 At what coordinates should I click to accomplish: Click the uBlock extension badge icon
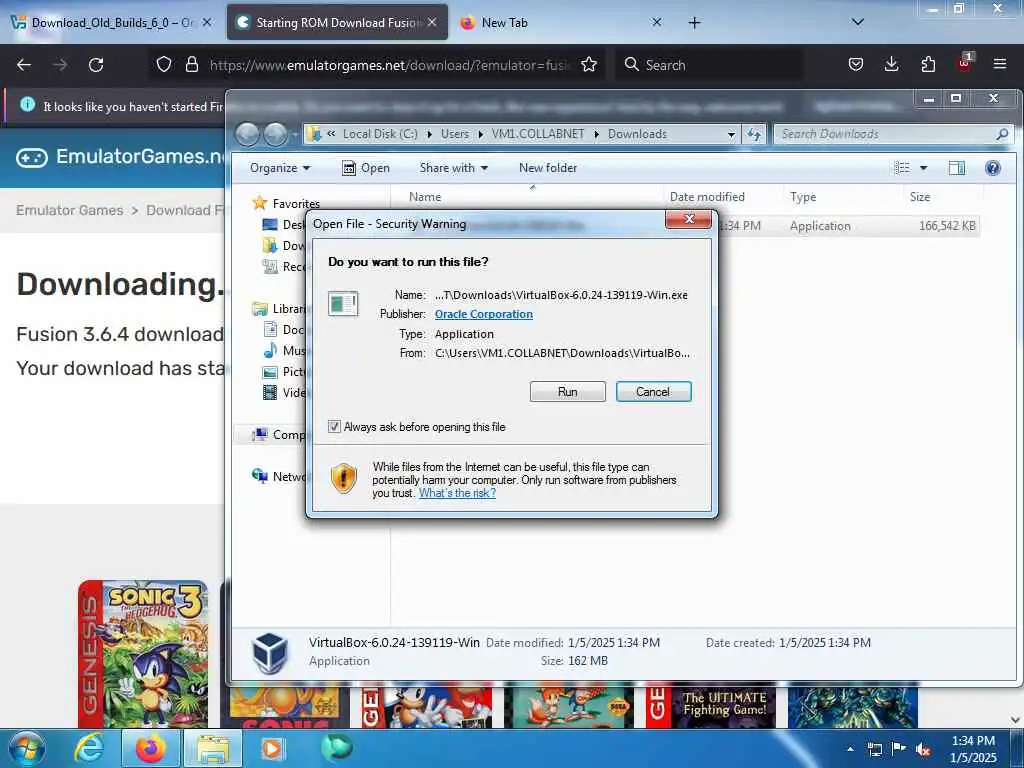pyautogui.click(x=964, y=63)
